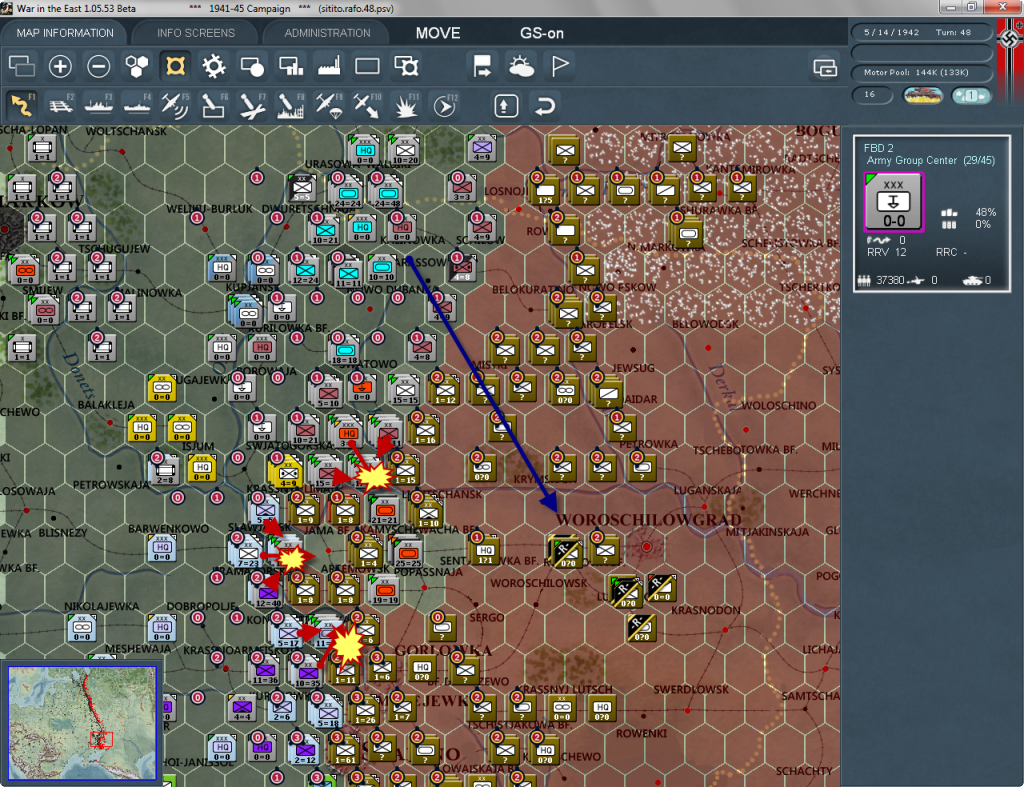Select the F8 bomb city icon
Screen dimensions: 1024x787
click(291, 105)
